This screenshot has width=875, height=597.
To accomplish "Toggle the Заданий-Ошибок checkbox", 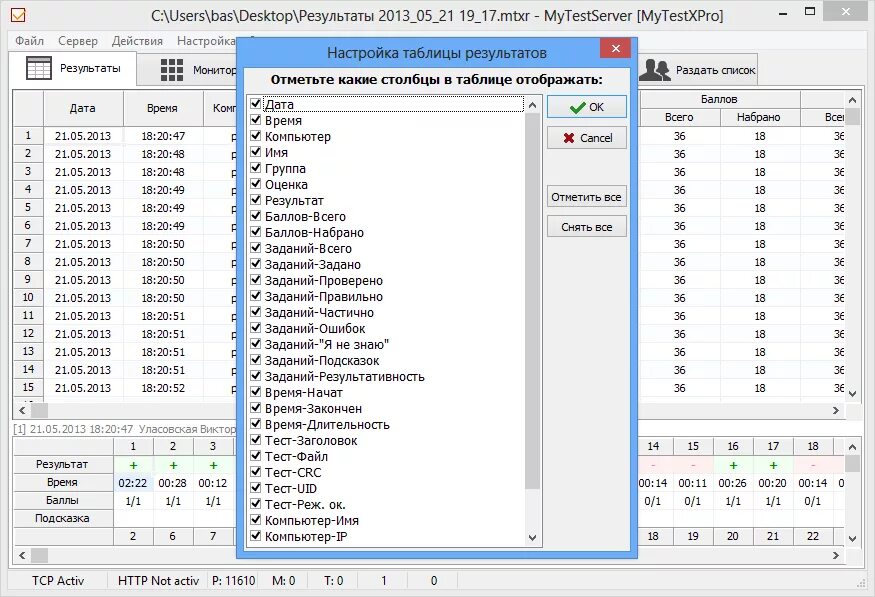I will click(x=256, y=328).
